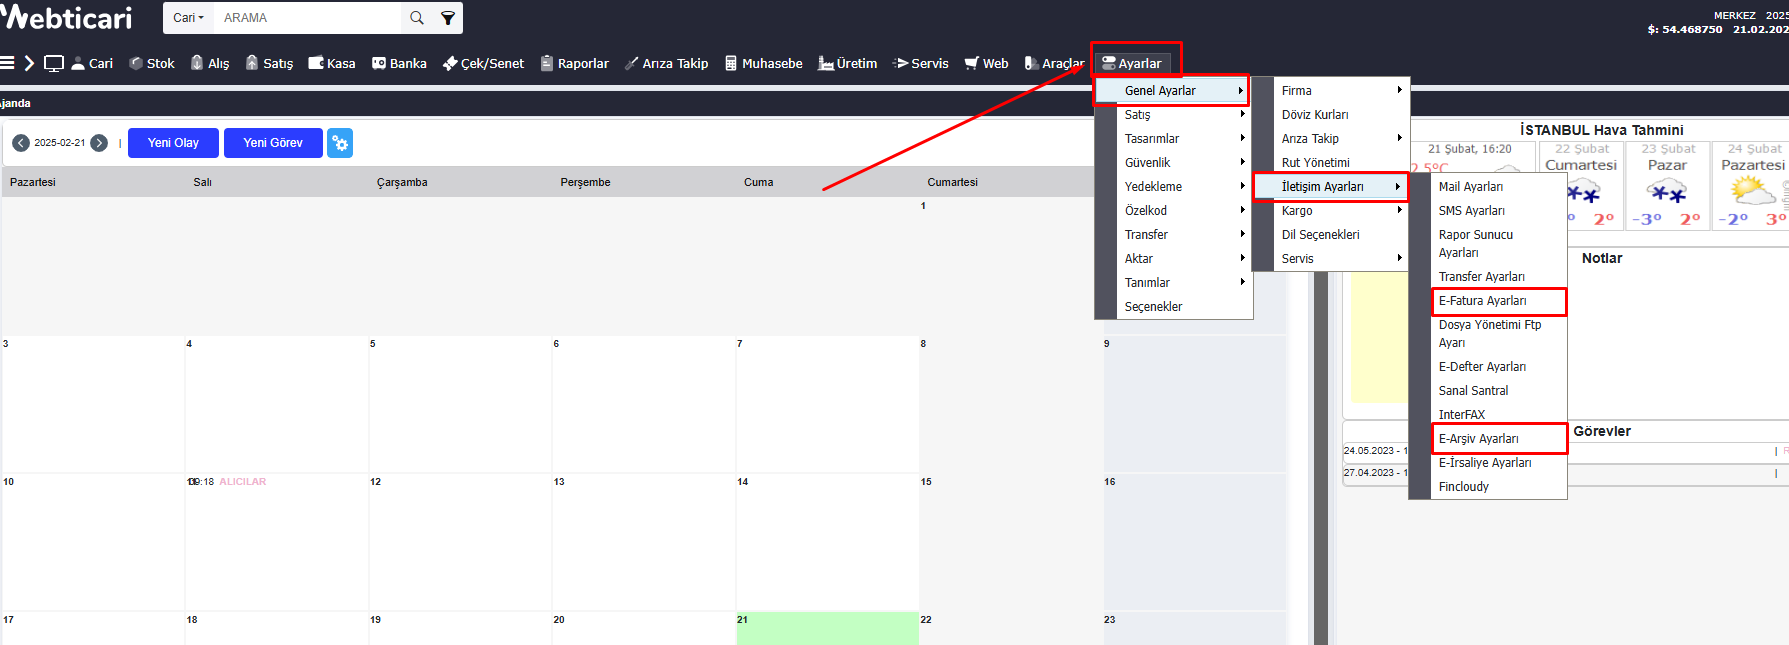Click the monitor desktop icon
This screenshot has width=1789, height=645.
click(x=54, y=63)
